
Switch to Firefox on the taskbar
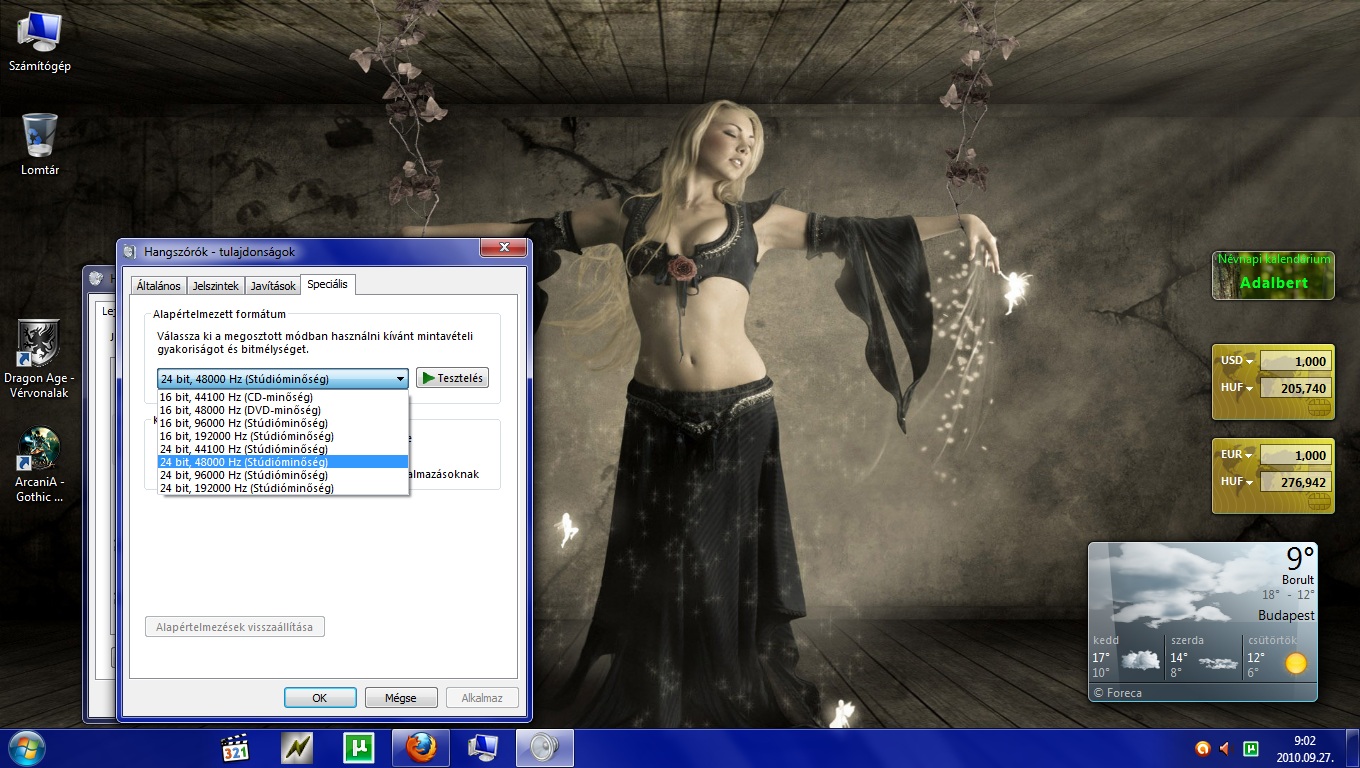point(421,748)
